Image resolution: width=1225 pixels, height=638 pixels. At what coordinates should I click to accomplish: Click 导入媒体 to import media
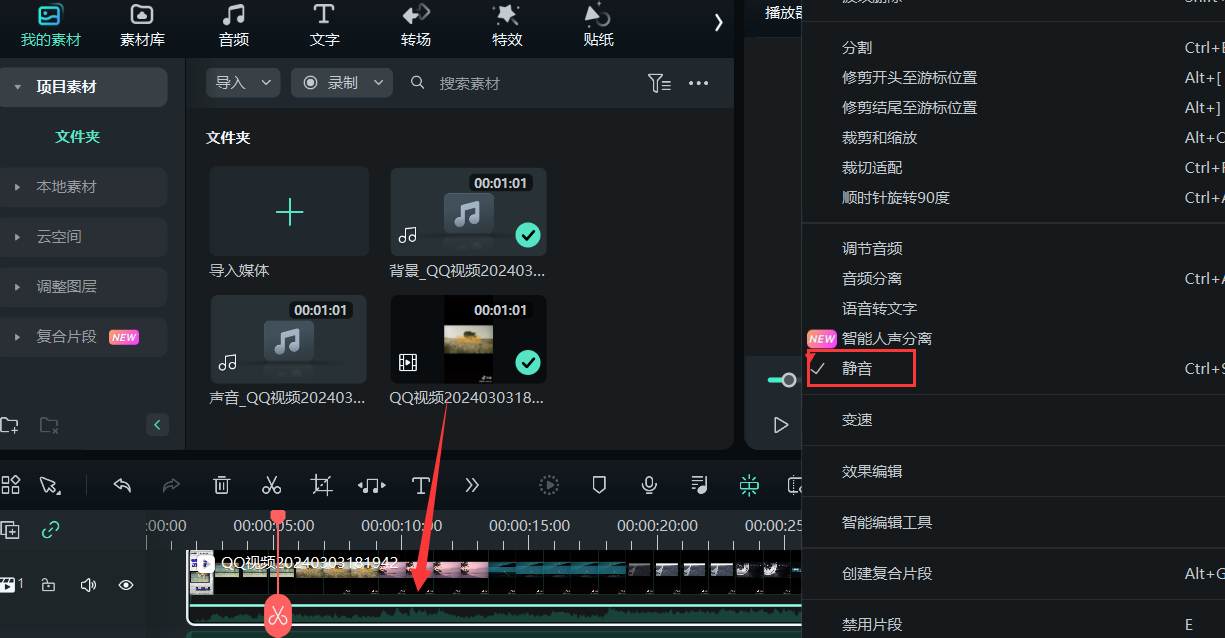pos(288,212)
